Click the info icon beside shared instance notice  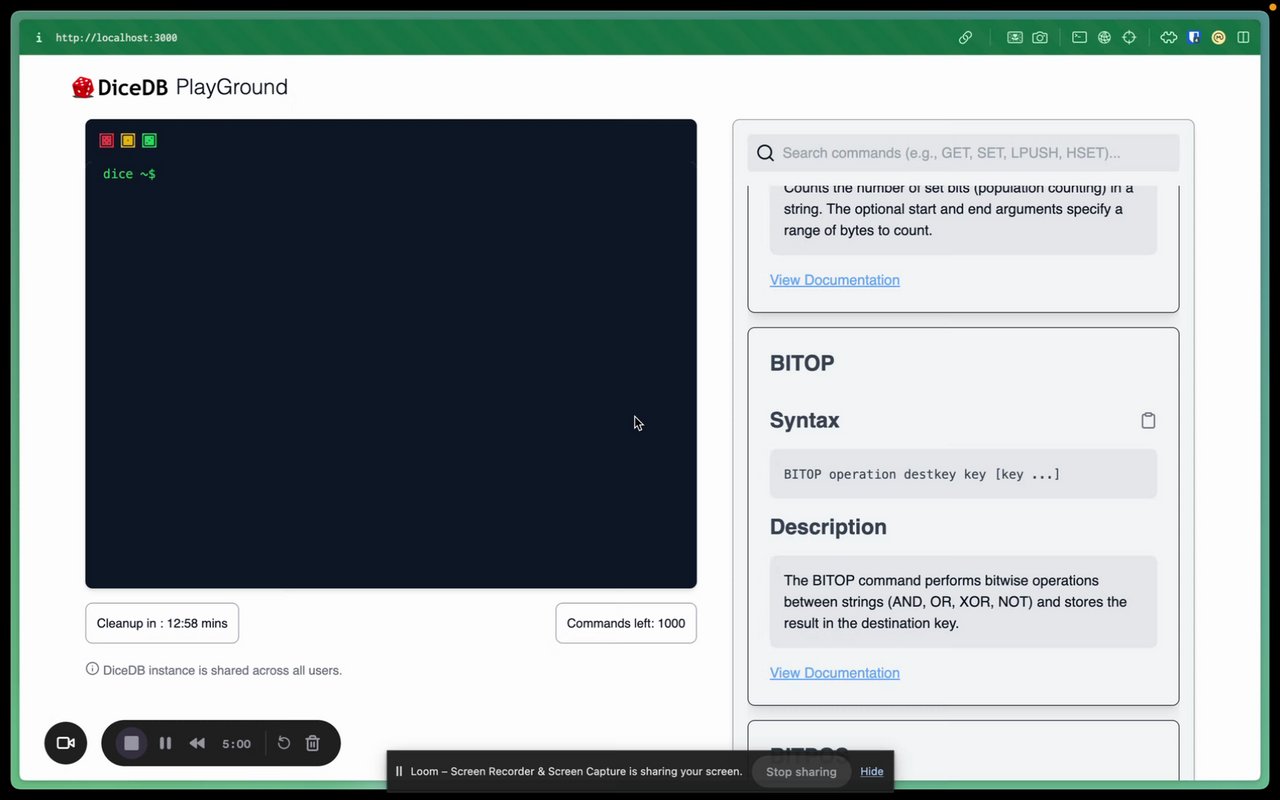[x=92, y=669]
